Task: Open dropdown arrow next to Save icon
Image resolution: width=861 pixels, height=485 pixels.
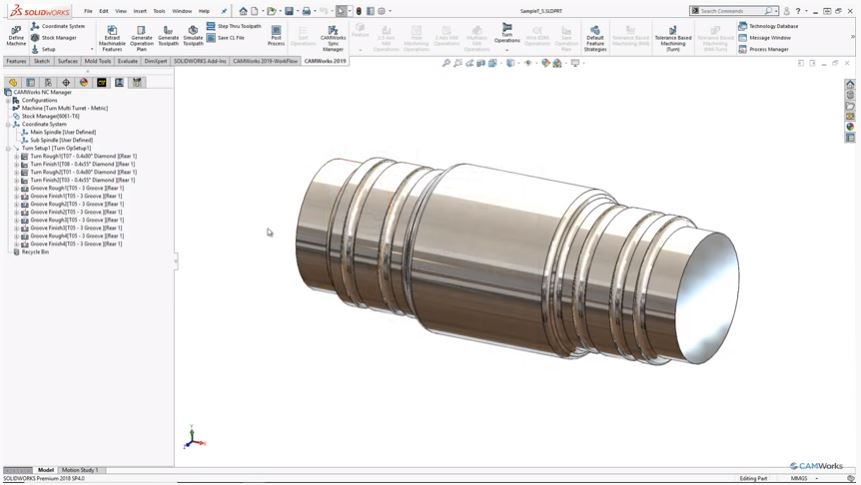Action: click(x=297, y=11)
